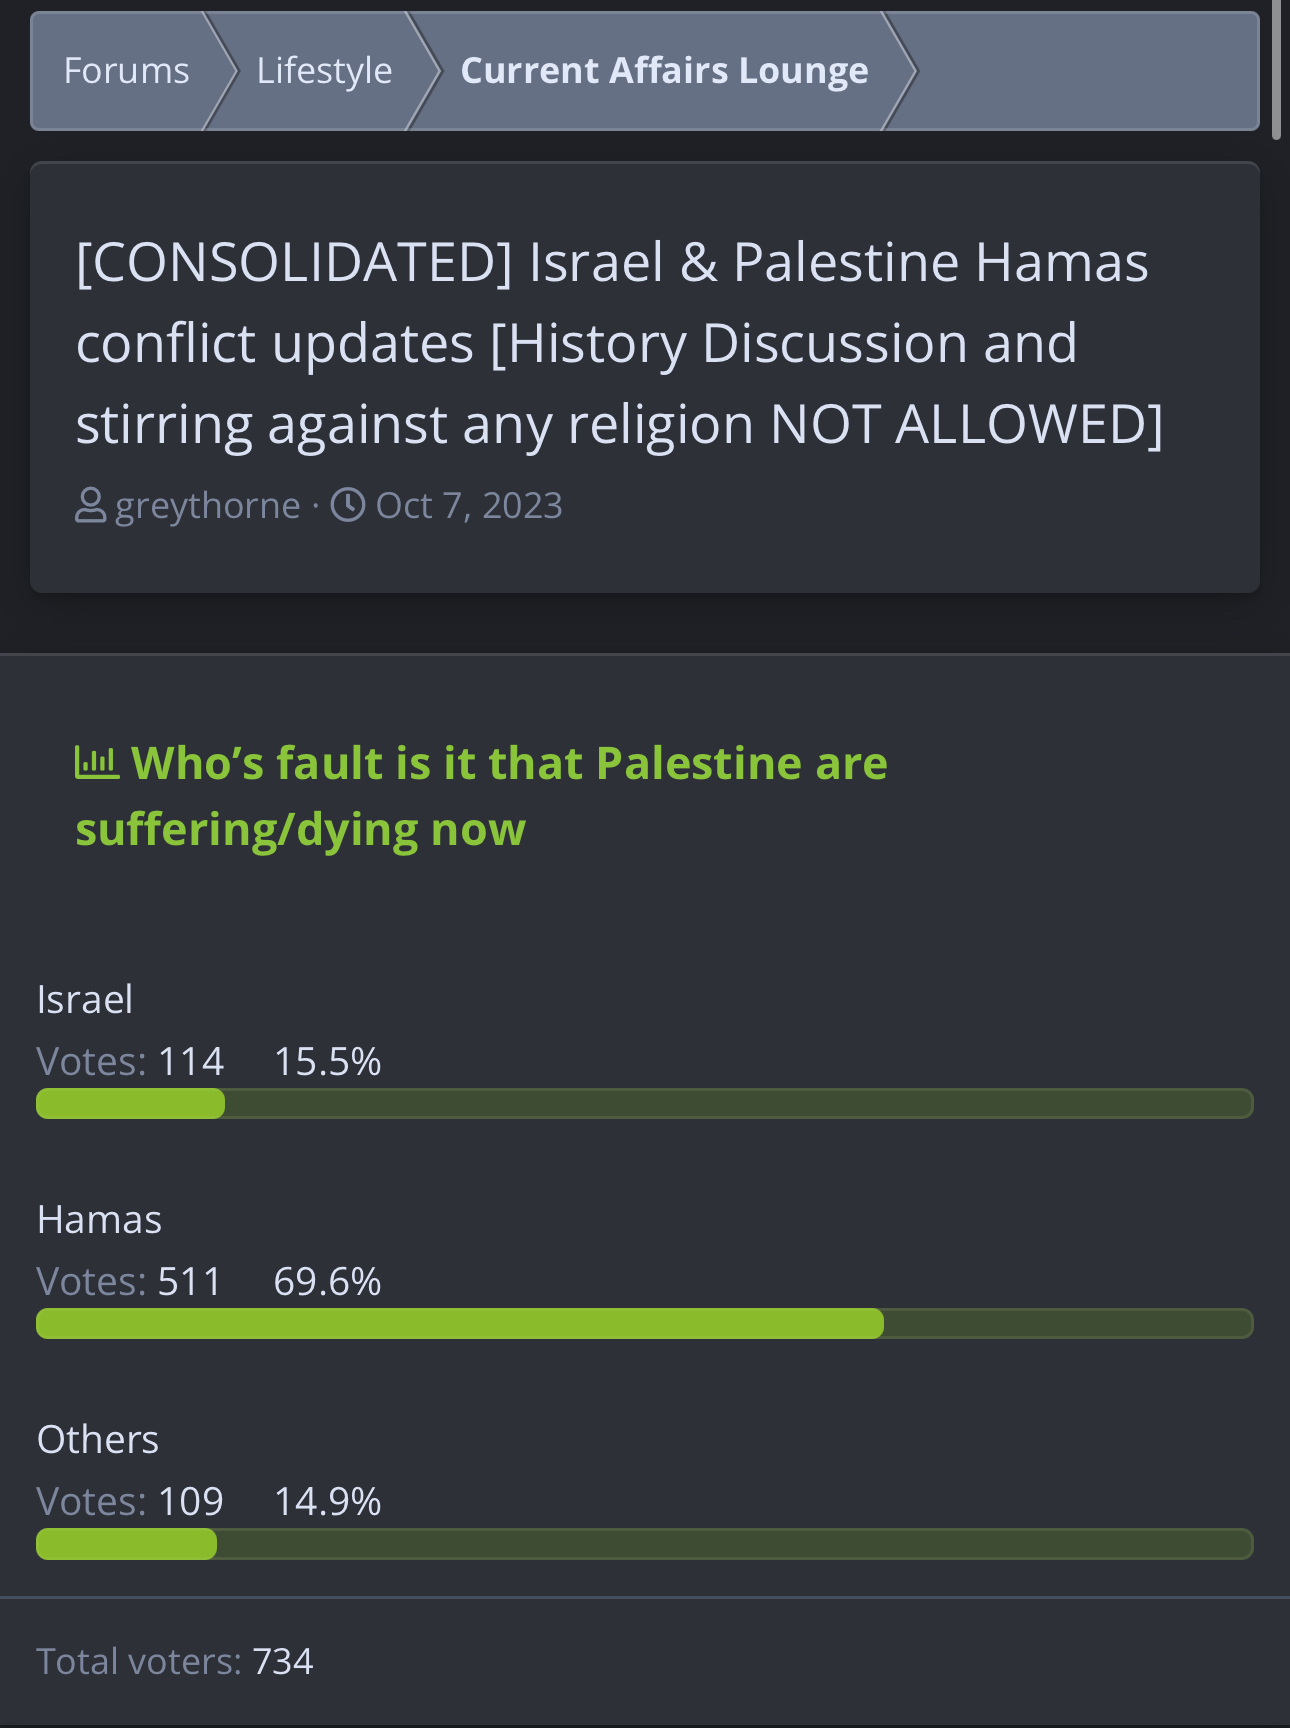Click the Hamas vote progress bar

pos(644,1324)
